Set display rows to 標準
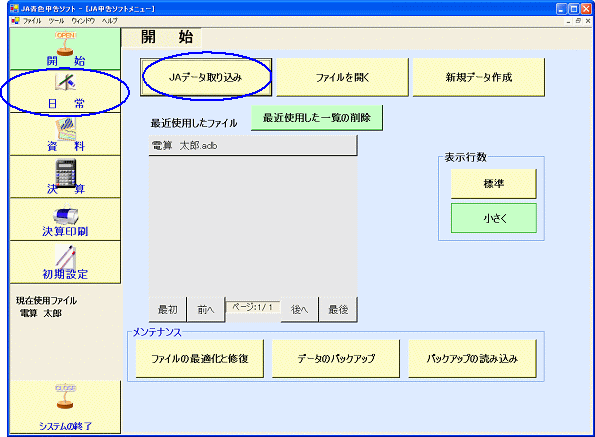595x437 pixels. [x=494, y=184]
